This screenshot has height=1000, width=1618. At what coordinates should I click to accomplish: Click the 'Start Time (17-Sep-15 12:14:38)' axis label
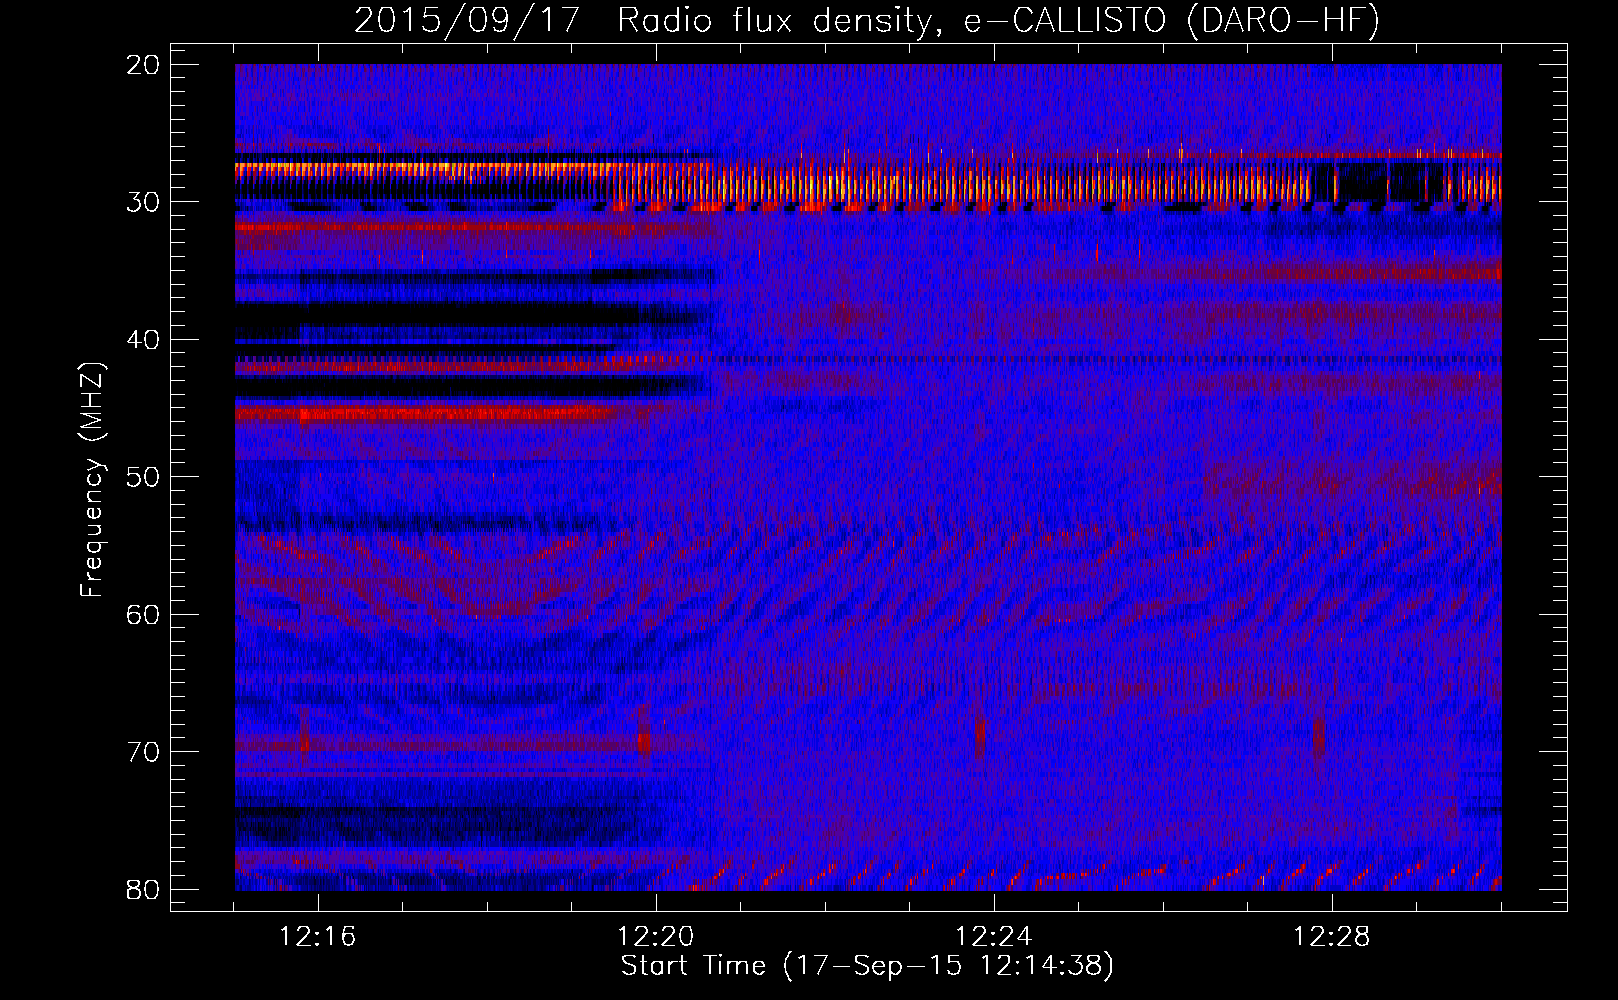click(867, 966)
